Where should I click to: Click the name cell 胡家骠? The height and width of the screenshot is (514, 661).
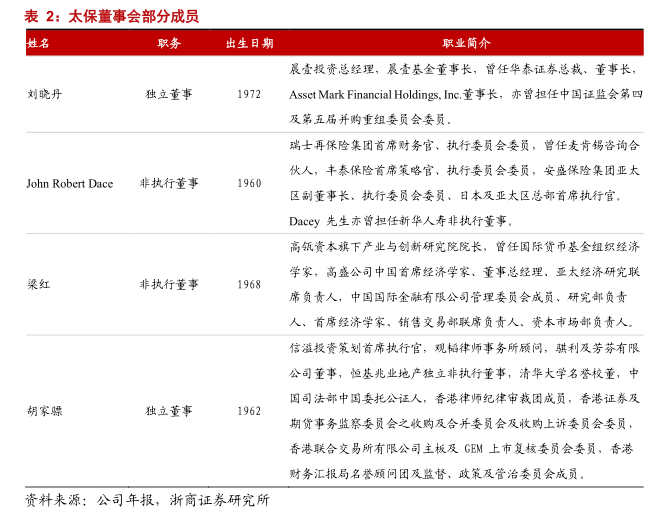pos(44,410)
